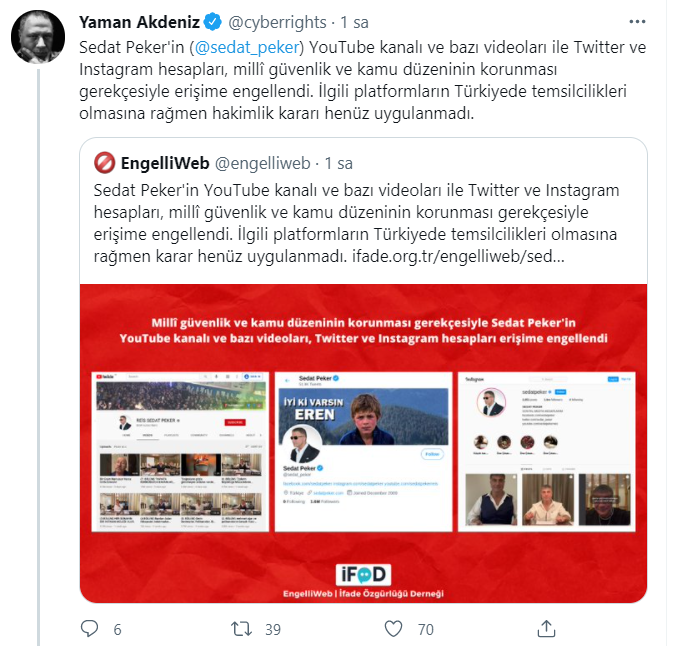Viewport: 678px width, 646px height.
Task: Click the 39 retweet count
Action: [x=273, y=630]
